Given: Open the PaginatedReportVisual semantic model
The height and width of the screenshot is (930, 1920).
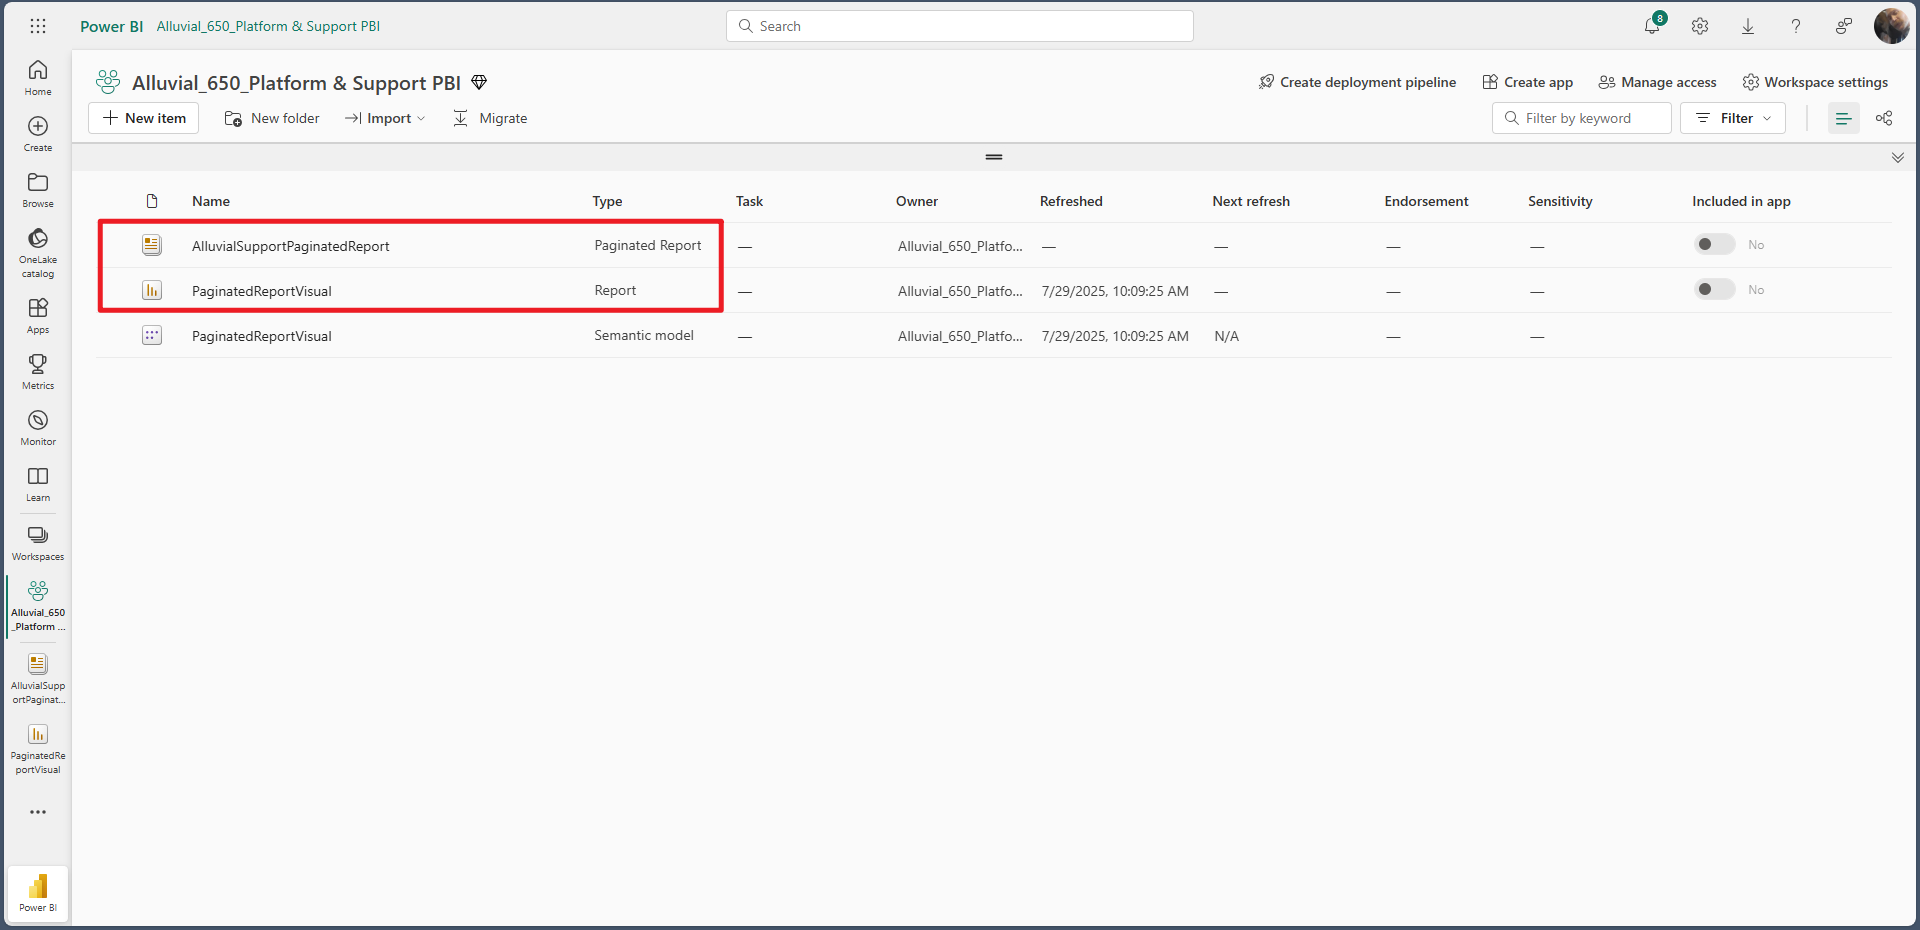Looking at the screenshot, I should 262,336.
